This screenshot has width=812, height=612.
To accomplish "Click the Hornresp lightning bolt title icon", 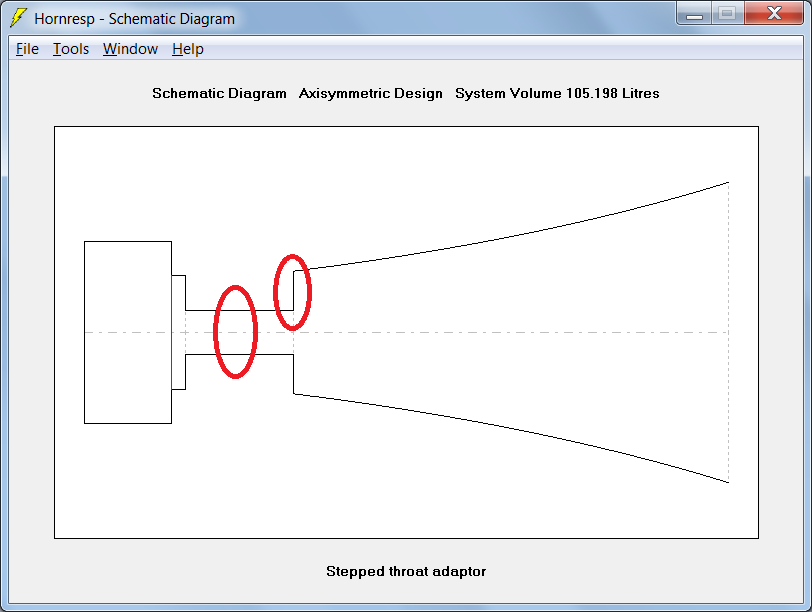I will point(19,18).
